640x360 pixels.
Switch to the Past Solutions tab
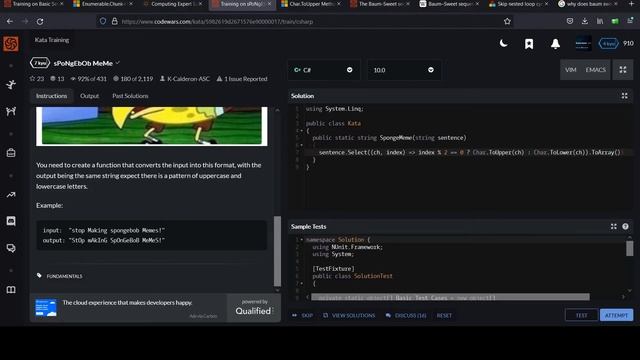[x=130, y=96]
